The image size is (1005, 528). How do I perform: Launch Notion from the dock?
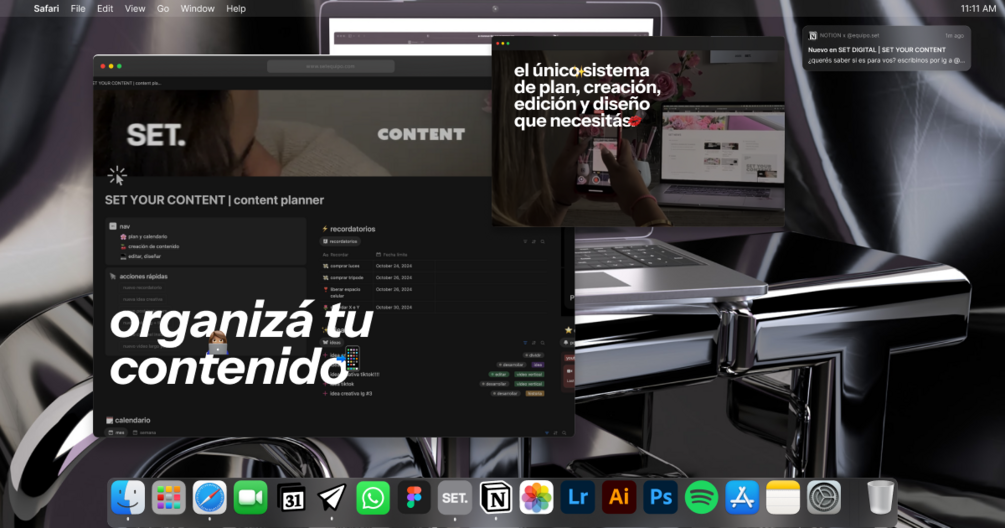(x=496, y=497)
